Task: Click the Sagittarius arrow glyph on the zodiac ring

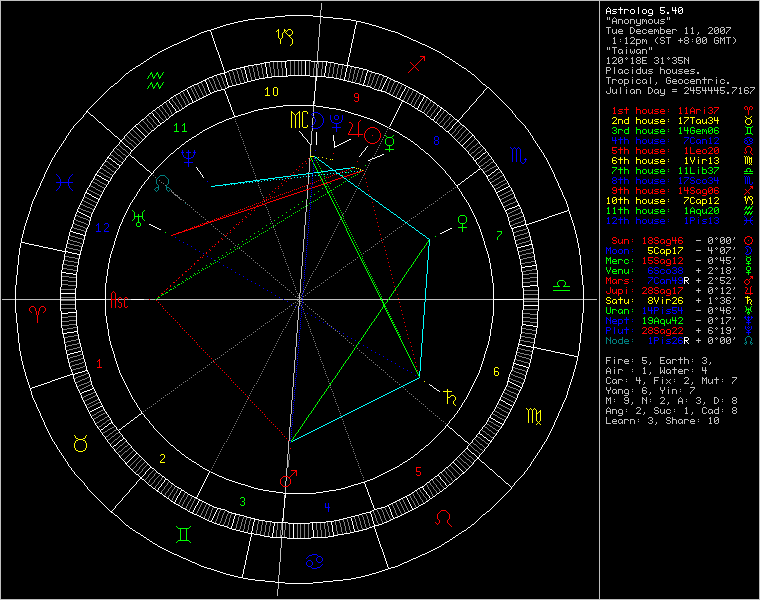Action: 416,64
